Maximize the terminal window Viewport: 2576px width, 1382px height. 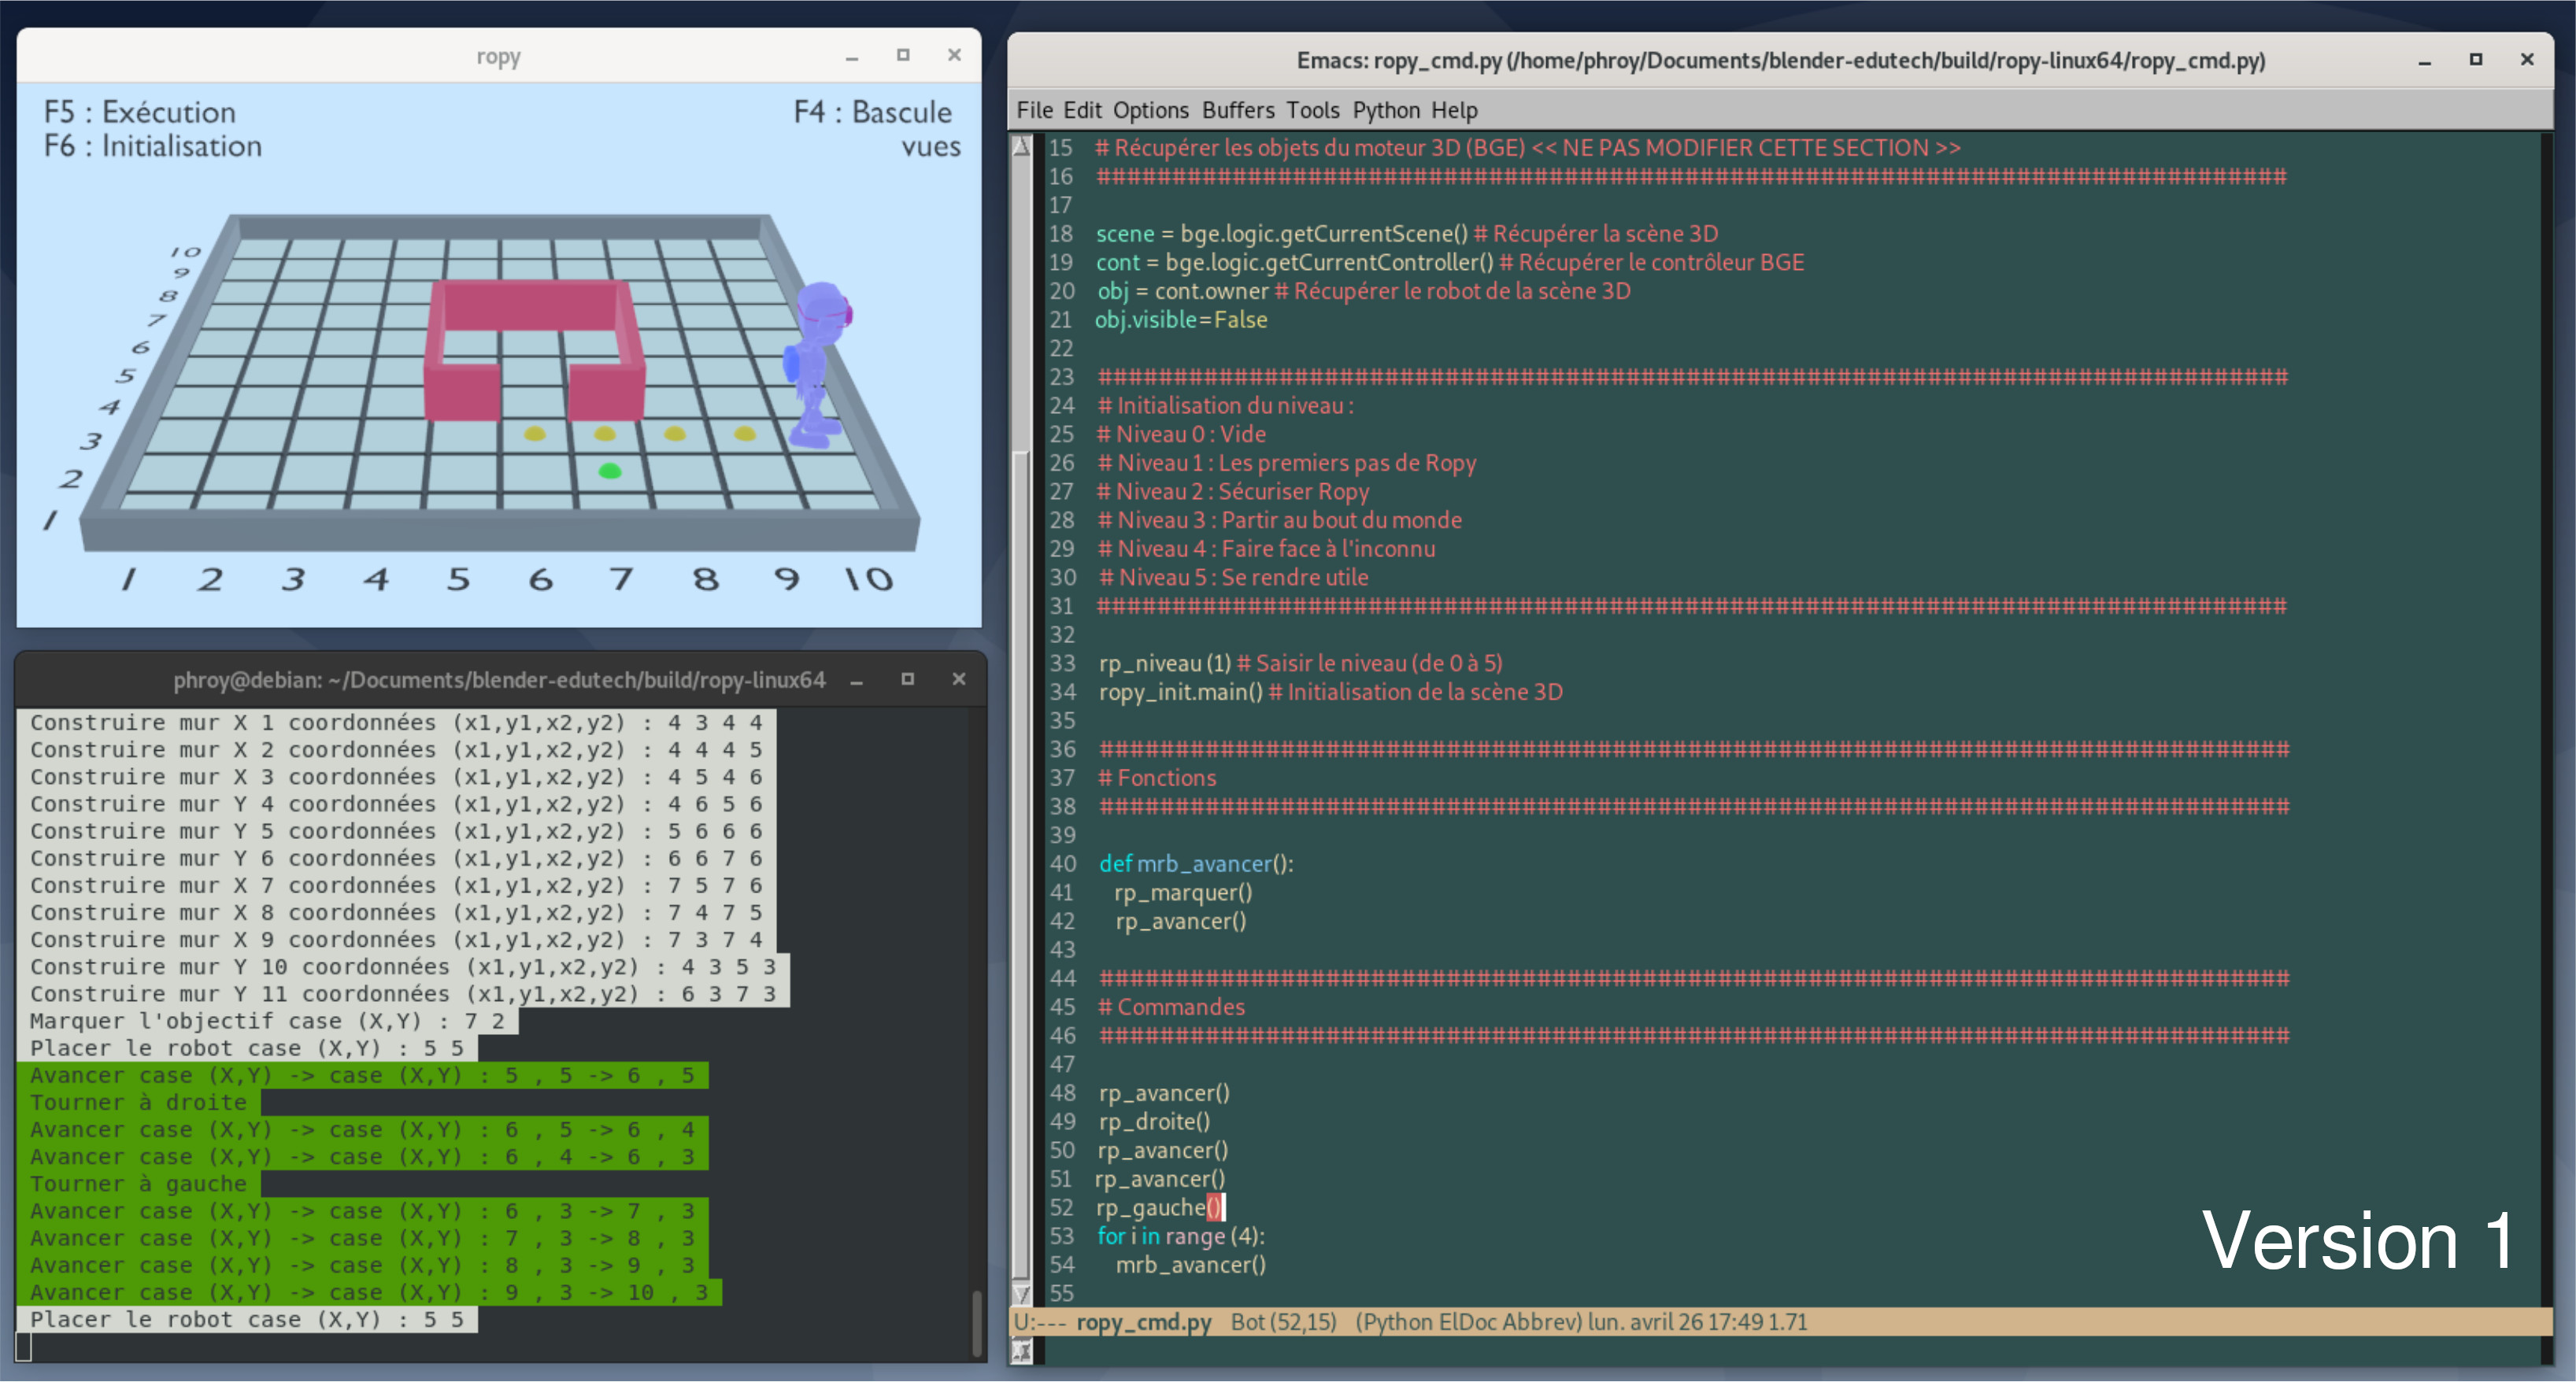tap(908, 679)
